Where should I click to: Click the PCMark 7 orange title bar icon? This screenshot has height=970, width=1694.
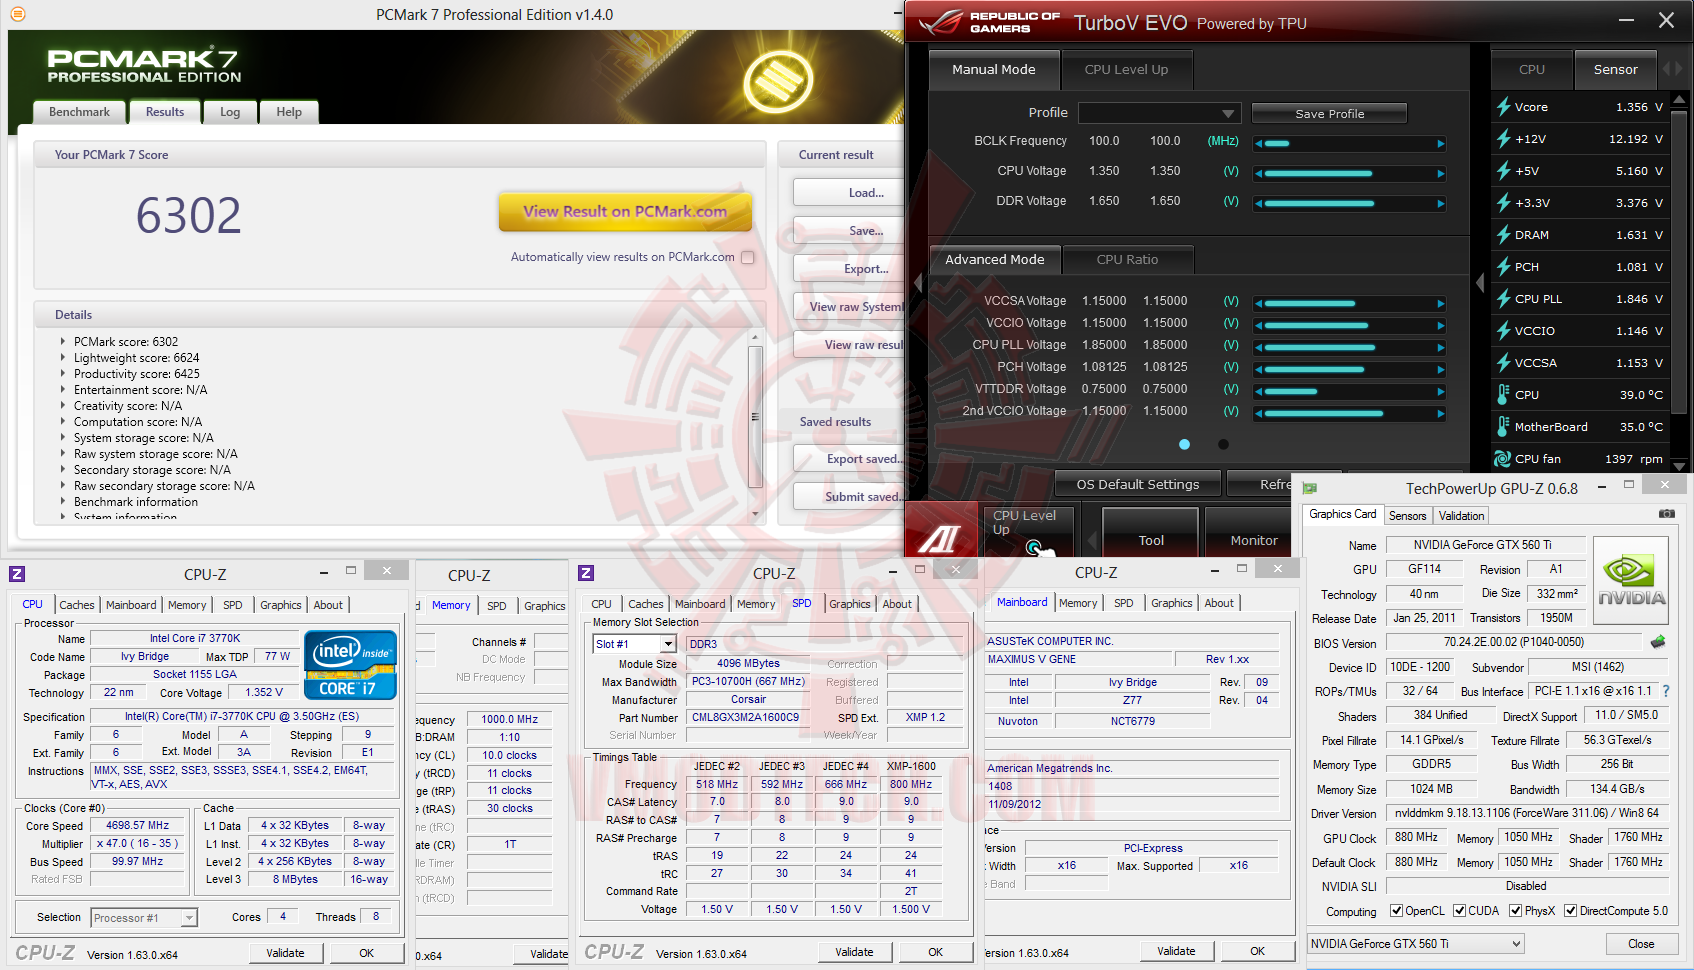tap(17, 14)
